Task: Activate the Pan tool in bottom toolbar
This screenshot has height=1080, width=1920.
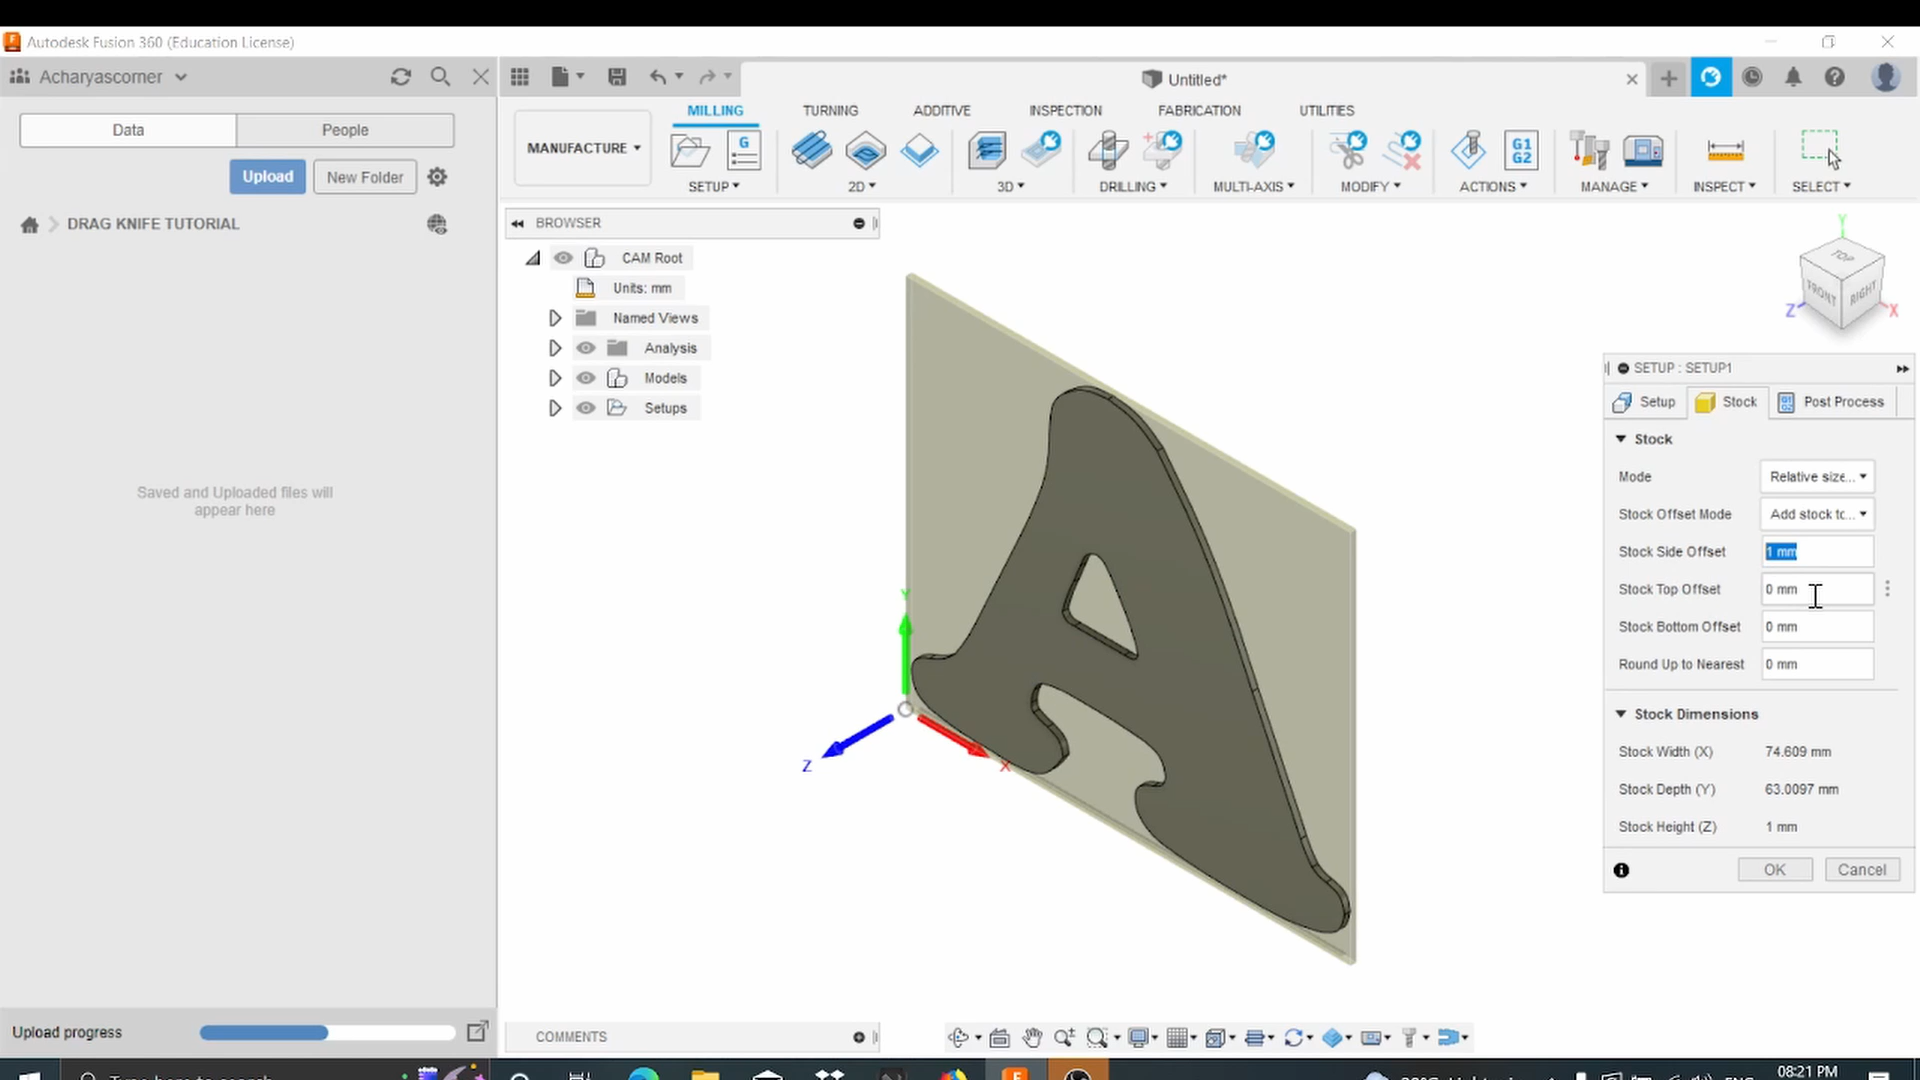Action: tap(1033, 1037)
